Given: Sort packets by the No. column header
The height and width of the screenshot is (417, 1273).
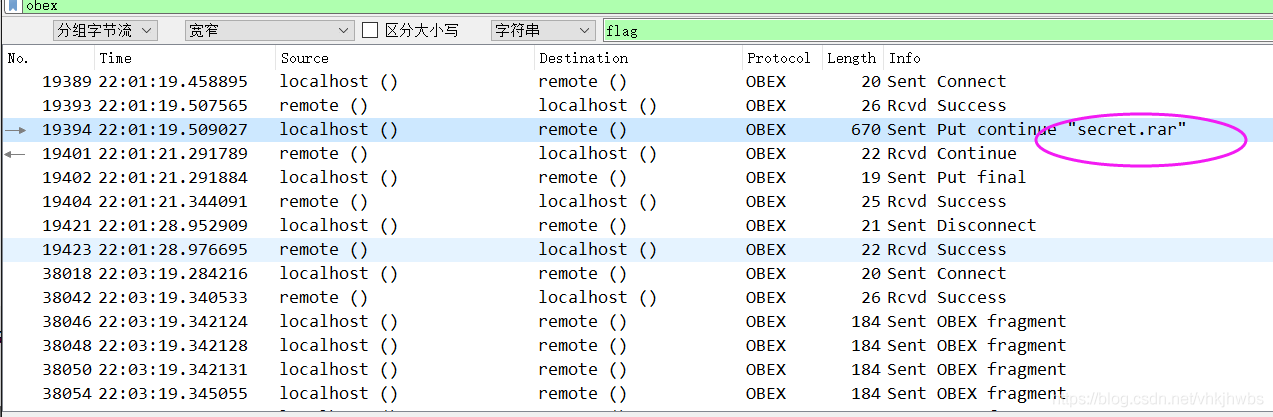Looking at the screenshot, I should (x=48, y=58).
